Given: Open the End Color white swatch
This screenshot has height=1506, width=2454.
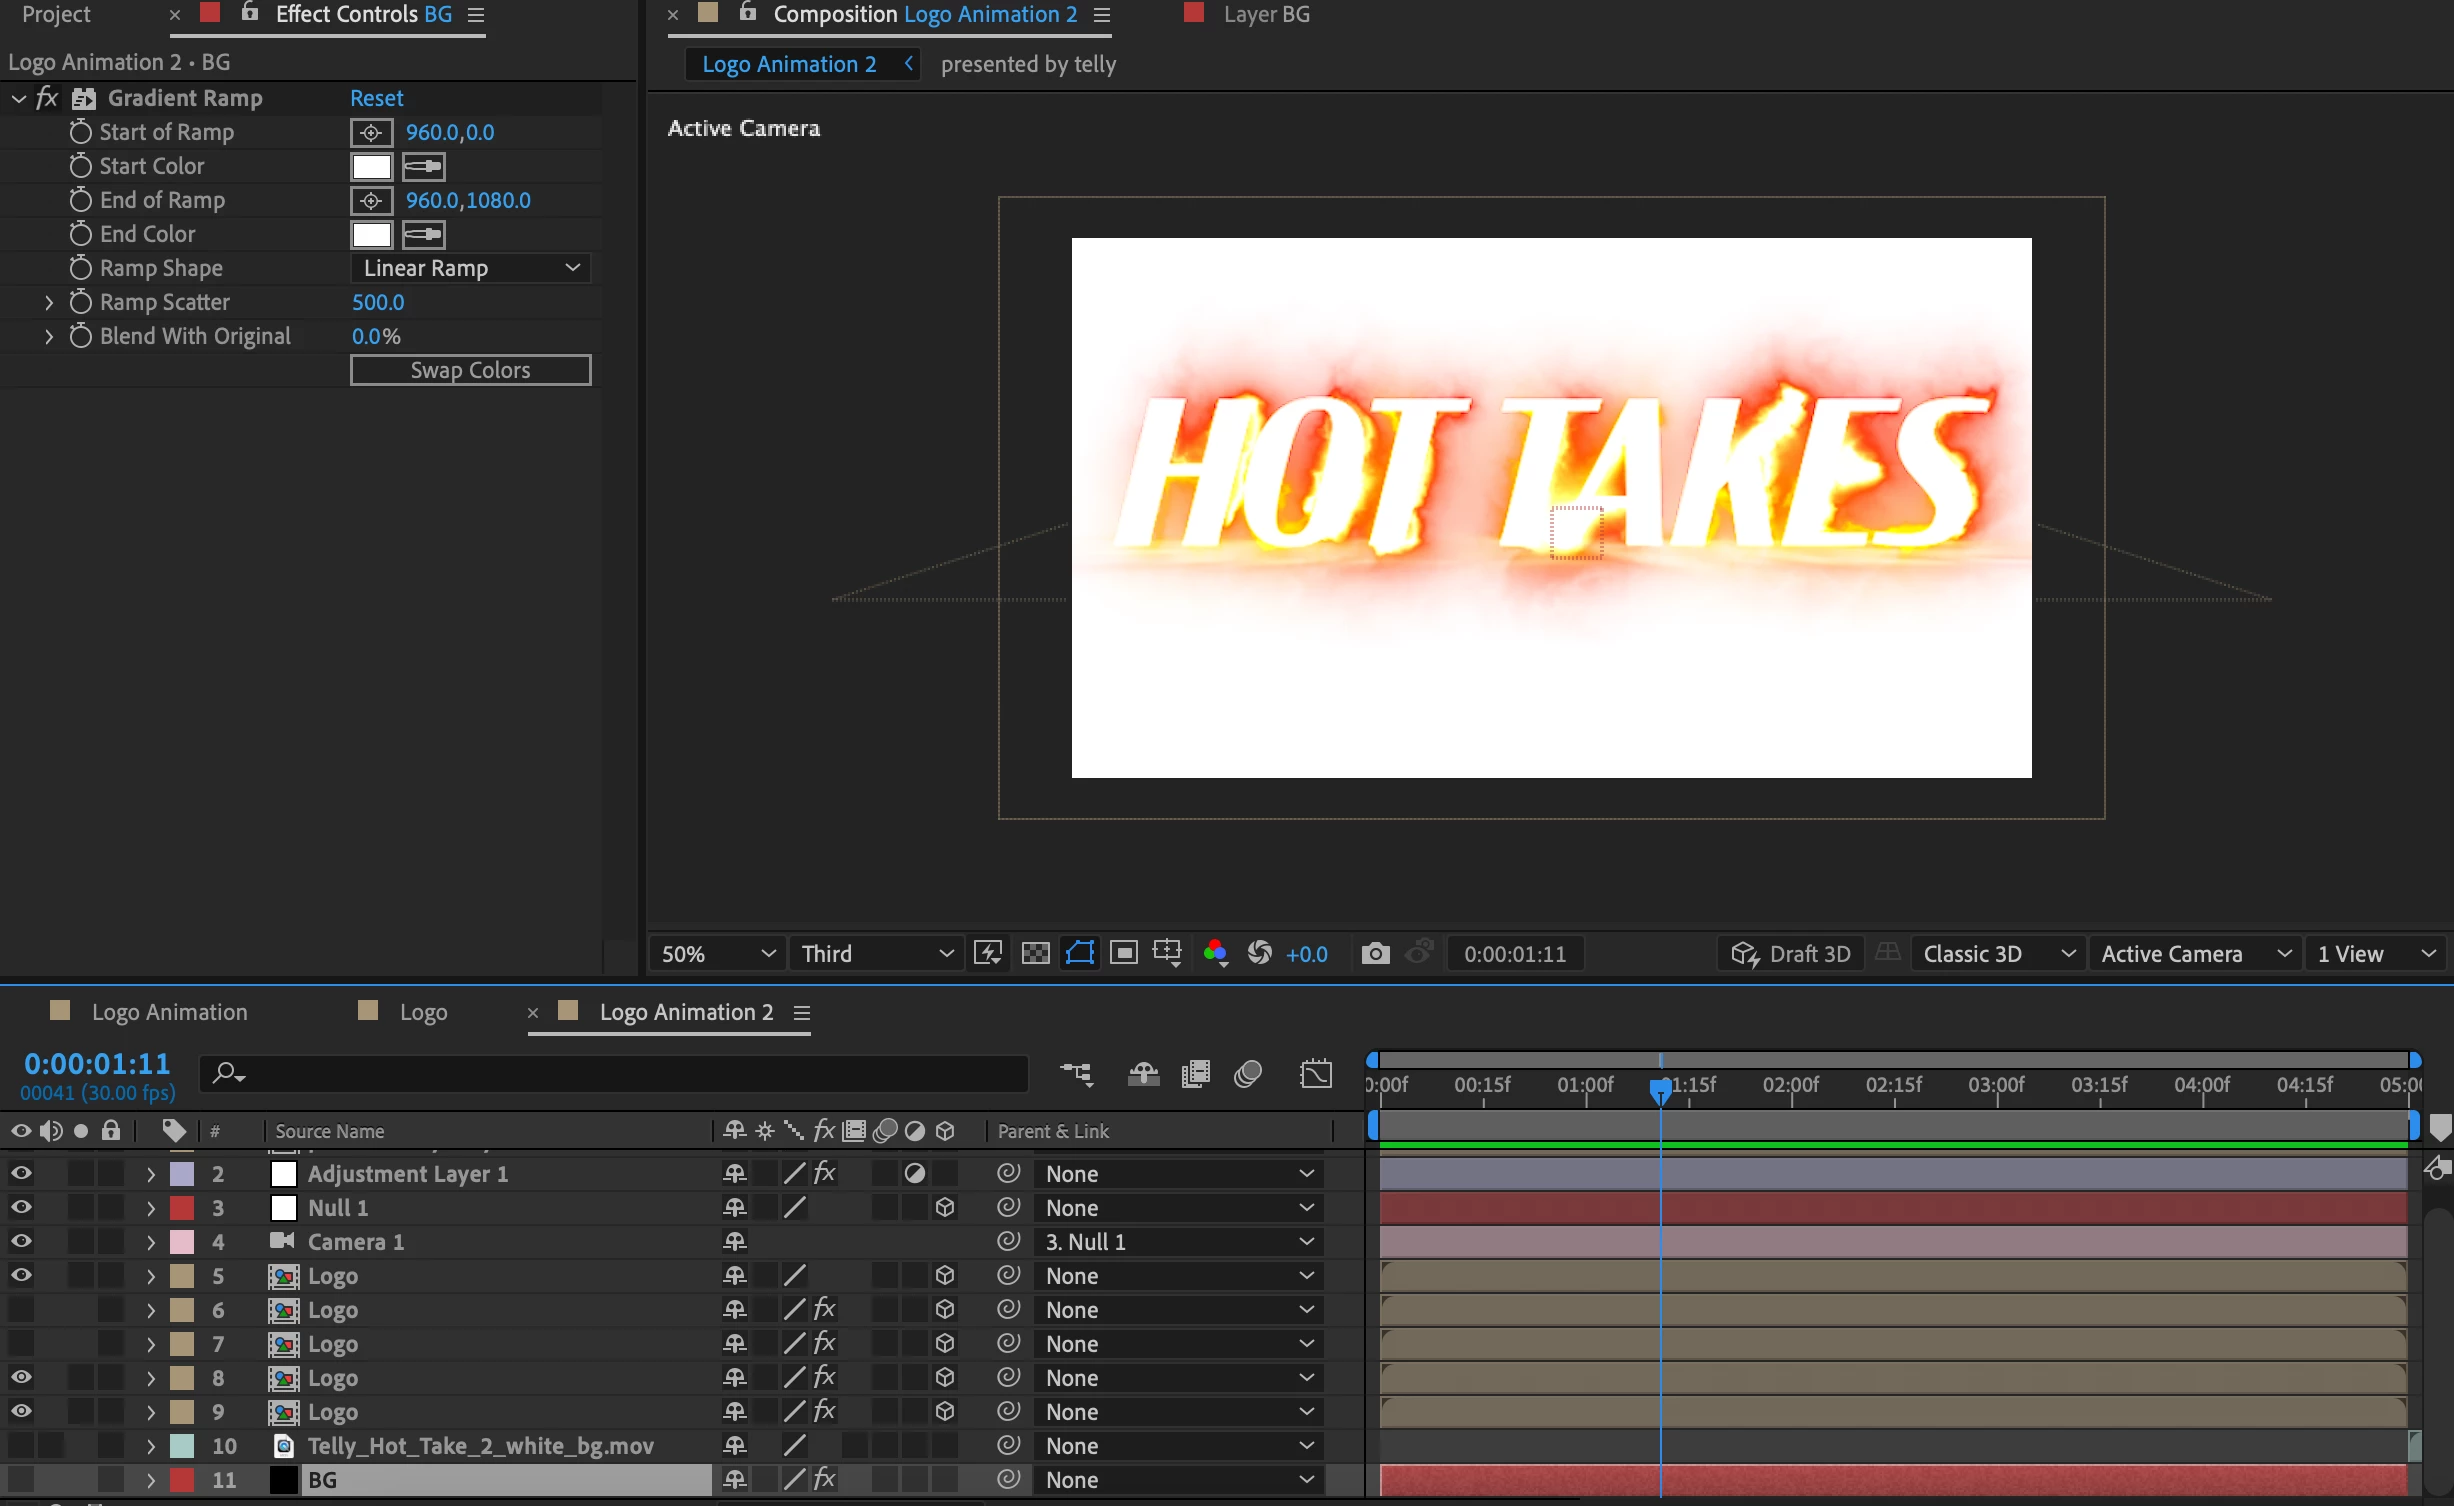Looking at the screenshot, I should (x=371, y=234).
